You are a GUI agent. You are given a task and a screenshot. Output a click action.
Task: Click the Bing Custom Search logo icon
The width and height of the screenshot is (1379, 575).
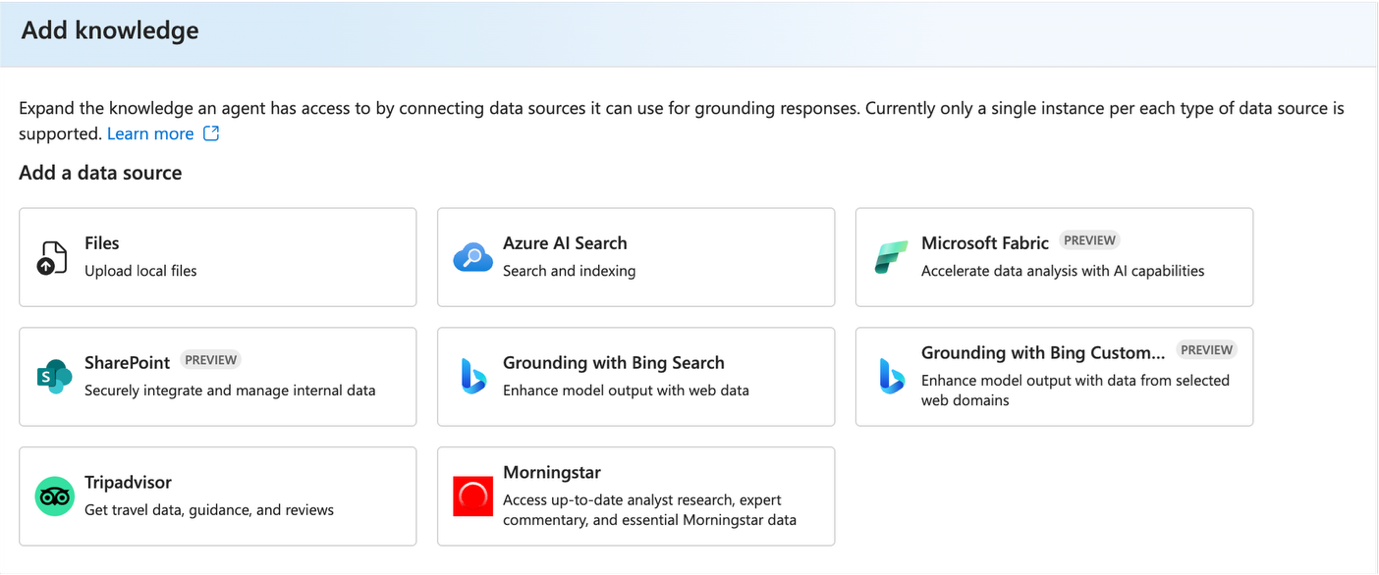click(x=891, y=377)
